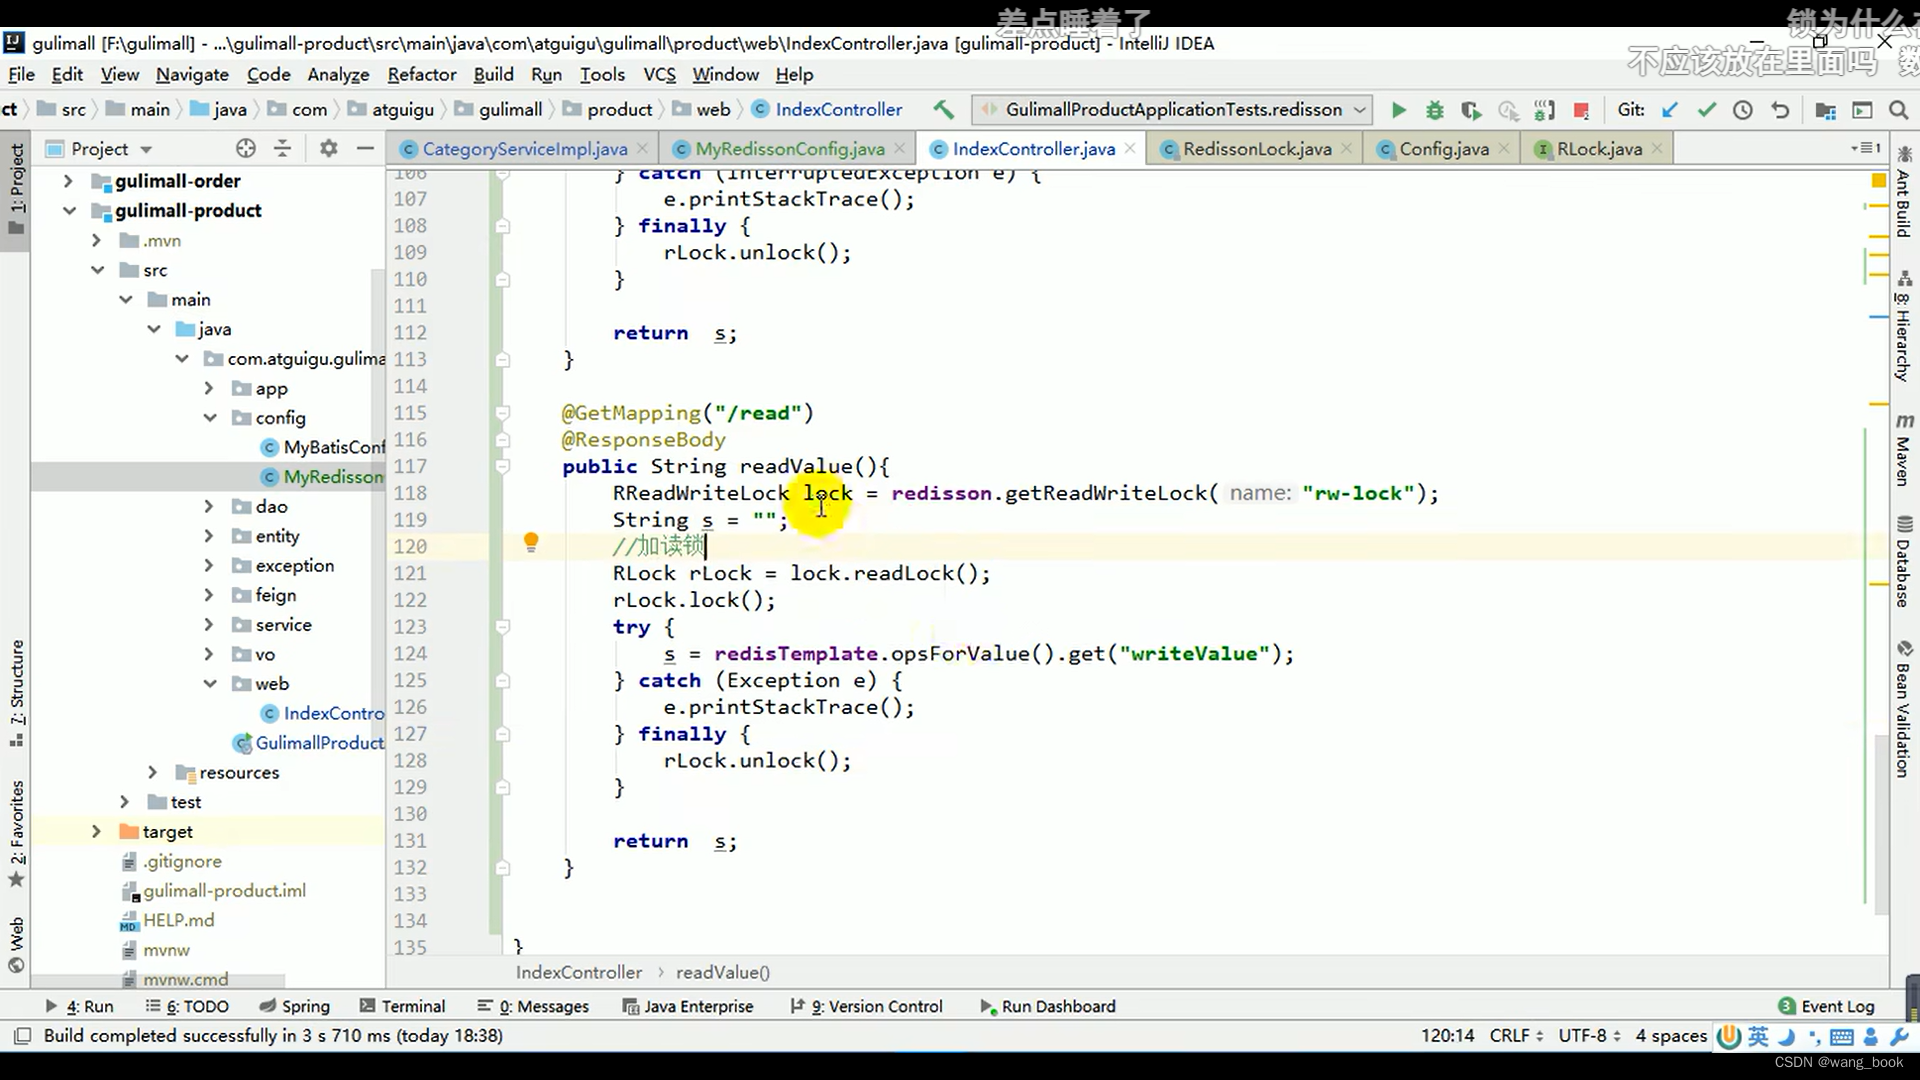Click the Build project hammer icon
The width and height of the screenshot is (1920, 1080).
click(943, 109)
